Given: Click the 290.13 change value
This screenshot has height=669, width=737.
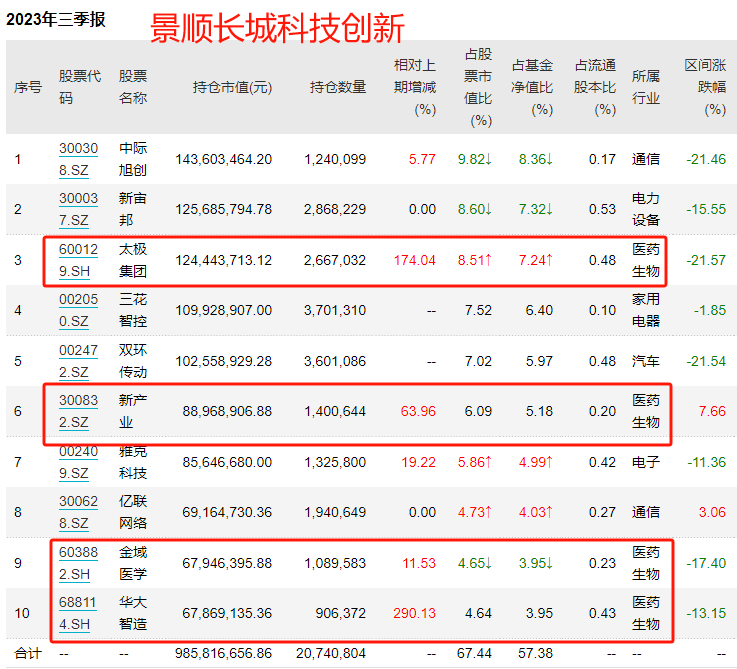Looking at the screenshot, I should pos(415,614).
